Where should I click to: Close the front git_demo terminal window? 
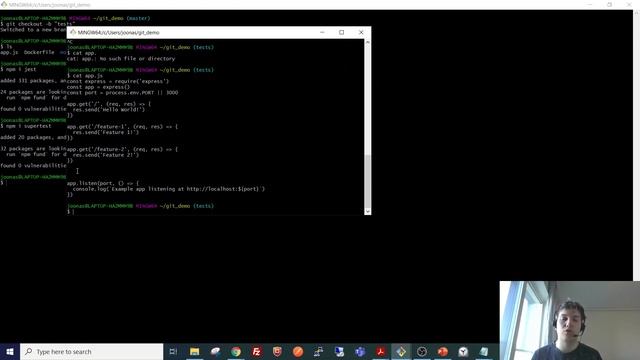pos(361,32)
